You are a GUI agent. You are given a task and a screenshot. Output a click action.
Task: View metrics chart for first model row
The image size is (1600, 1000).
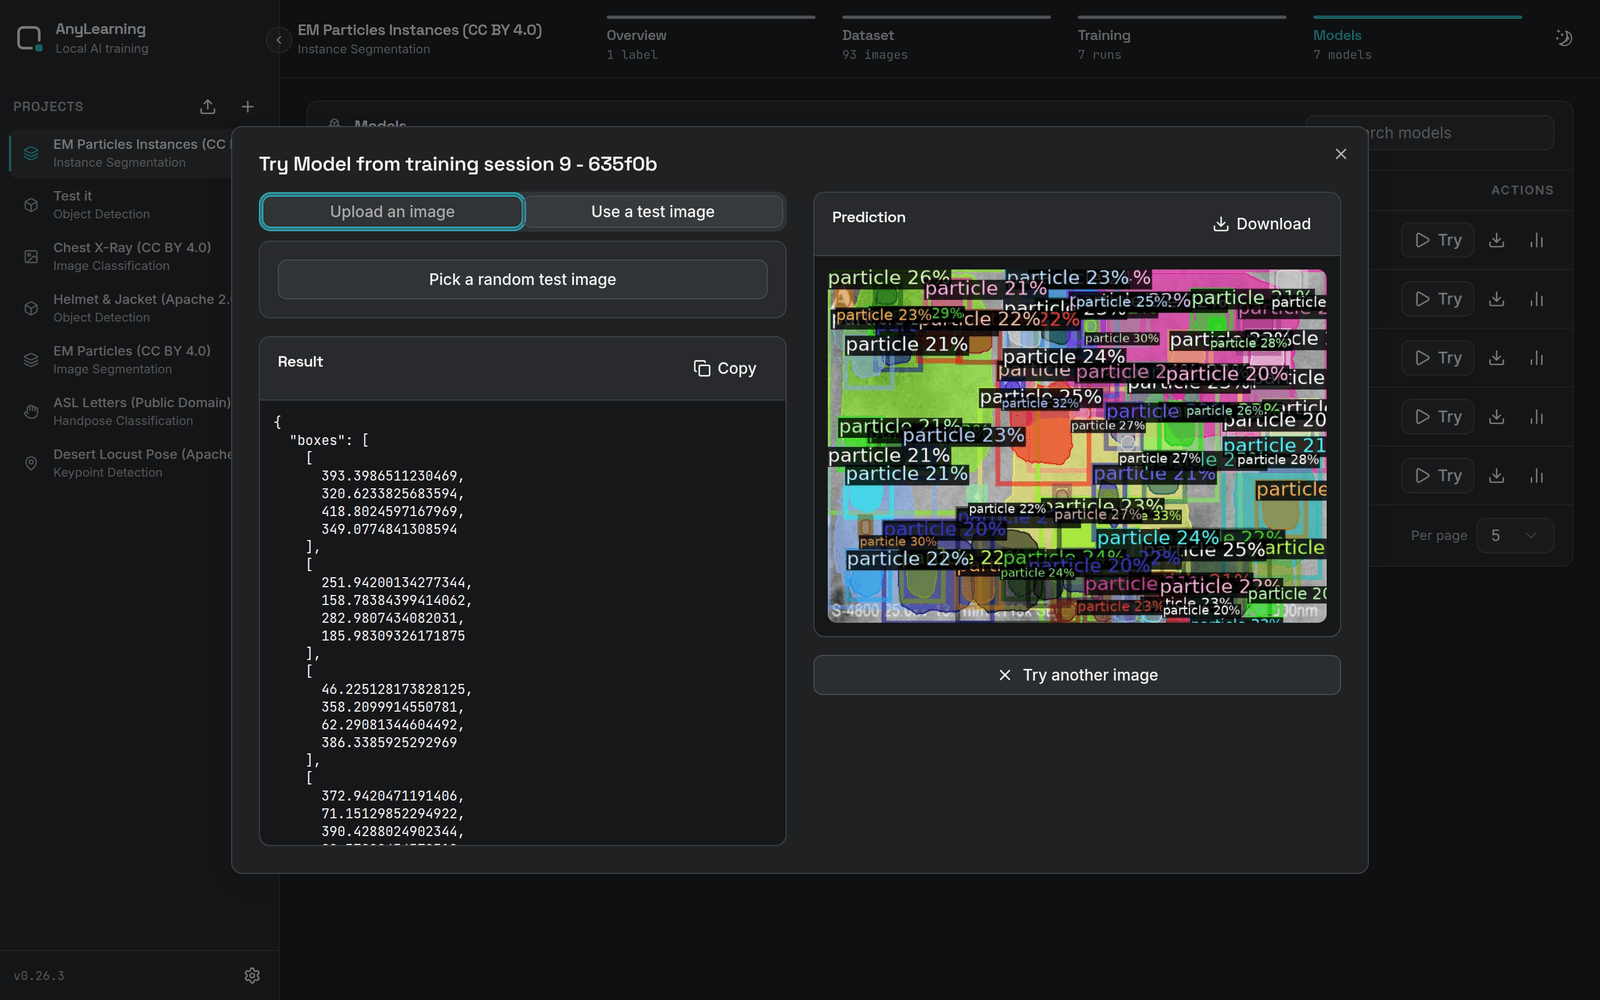pos(1537,240)
